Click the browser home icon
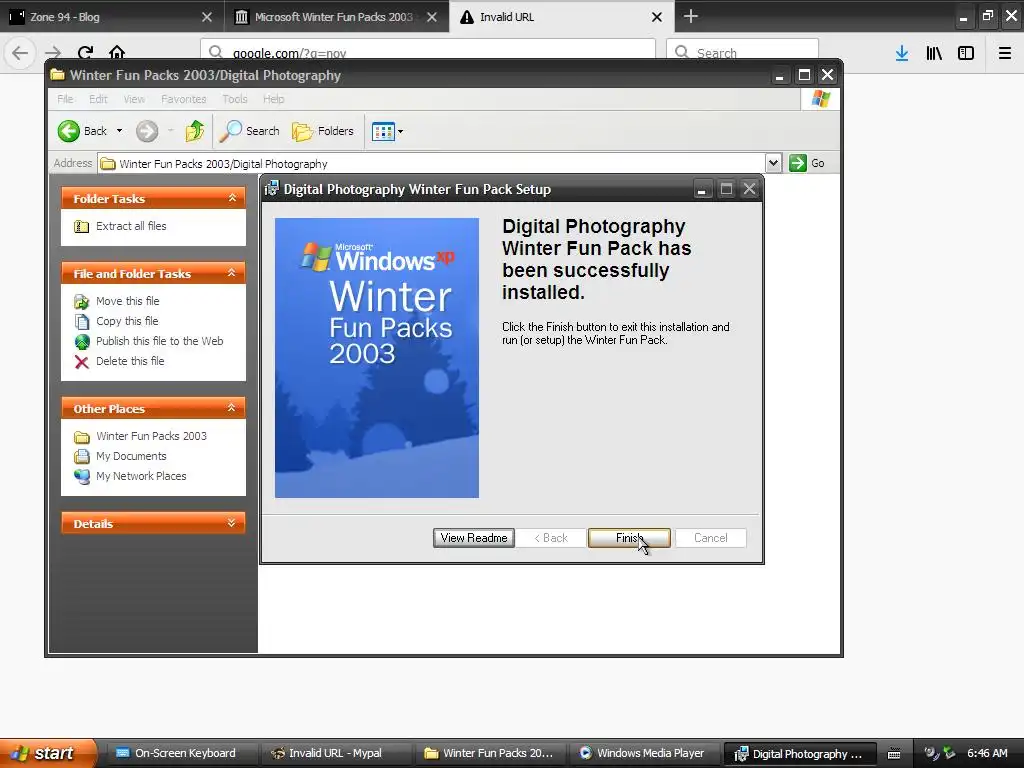Image resolution: width=1024 pixels, height=768 pixels. pyautogui.click(x=117, y=53)
